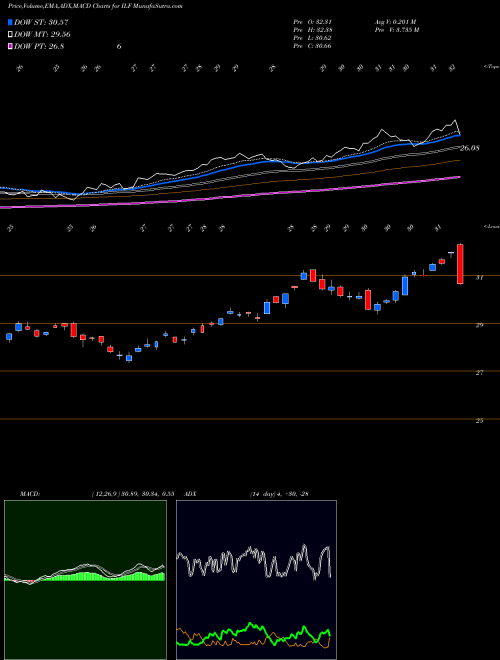
Task: Select the 'DOW ST: 30.57' label
Action: click(x=41, y=22)
